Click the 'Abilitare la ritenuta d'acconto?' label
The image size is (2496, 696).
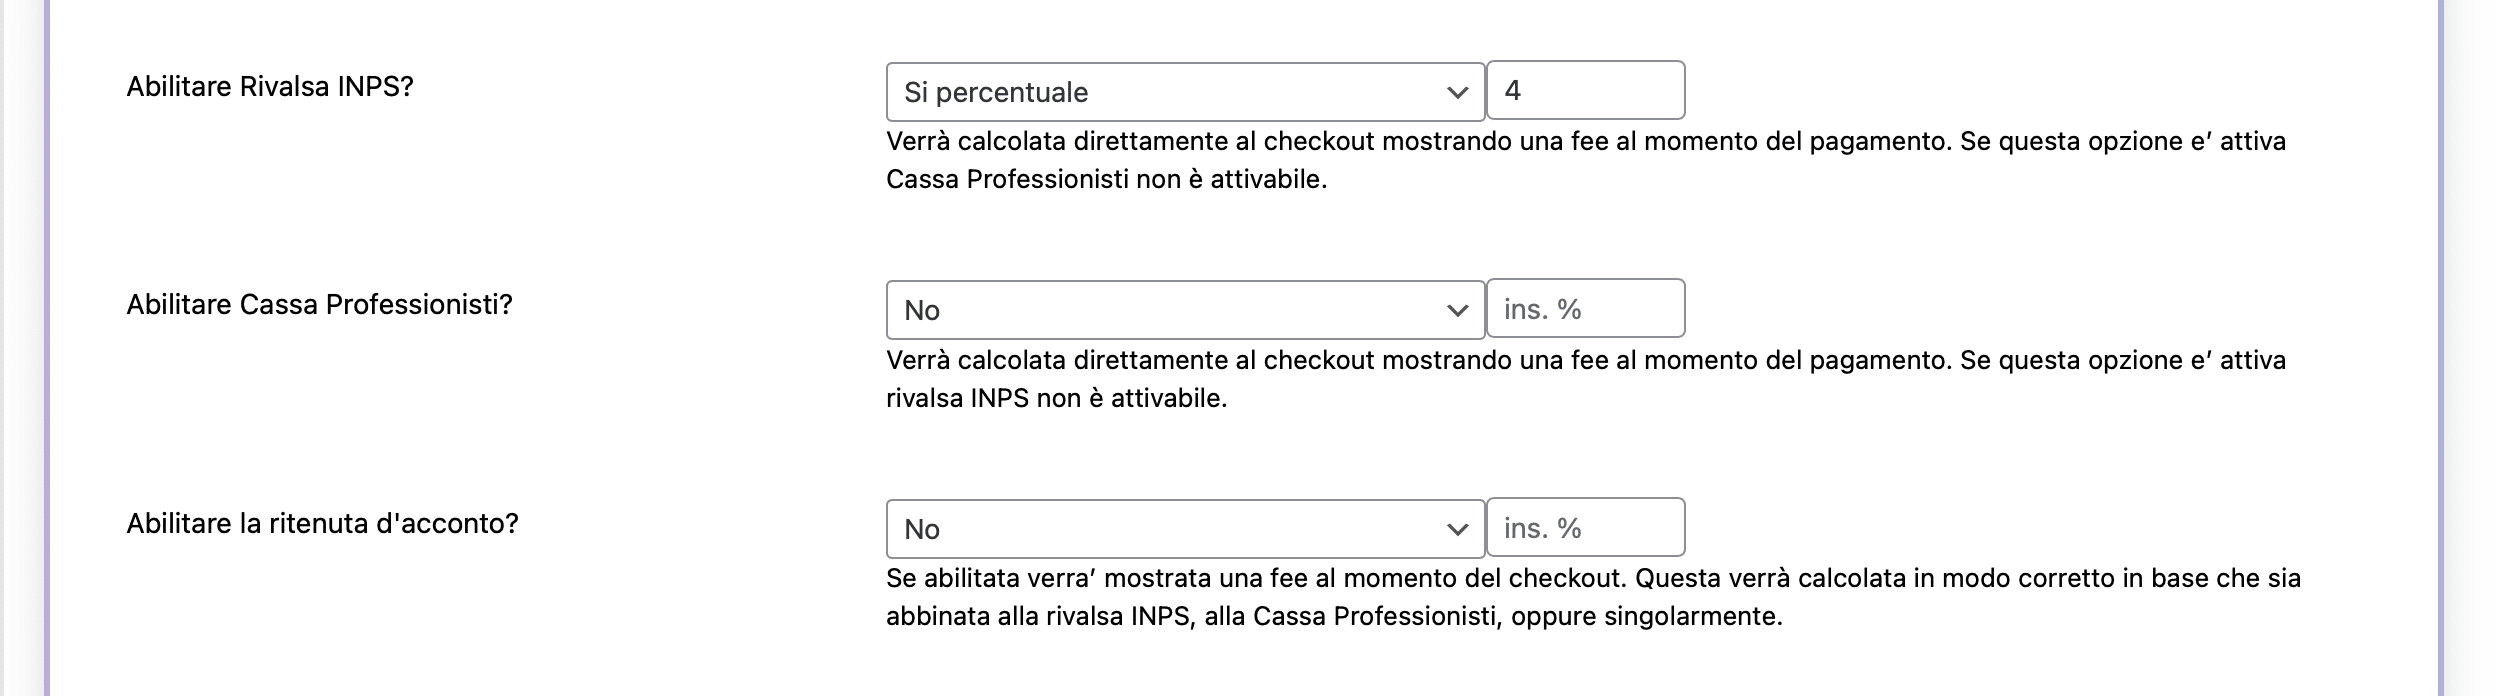click(322, 524)
